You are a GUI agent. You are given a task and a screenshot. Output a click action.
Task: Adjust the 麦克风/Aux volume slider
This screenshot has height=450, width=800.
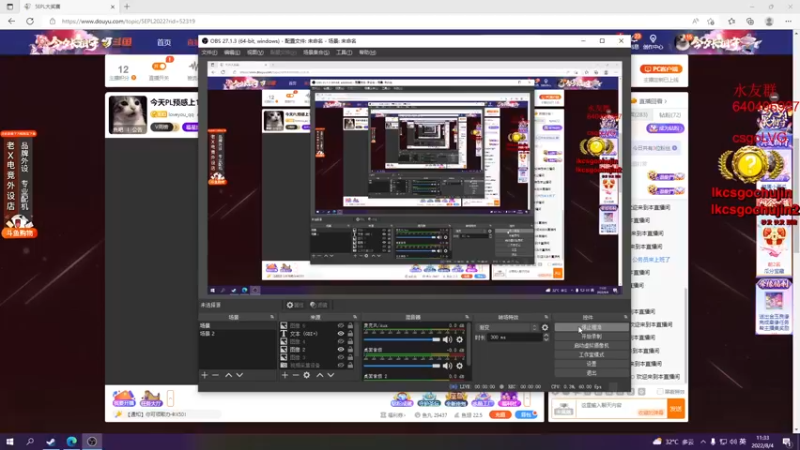pyautogui.click(x=402, y=339)
